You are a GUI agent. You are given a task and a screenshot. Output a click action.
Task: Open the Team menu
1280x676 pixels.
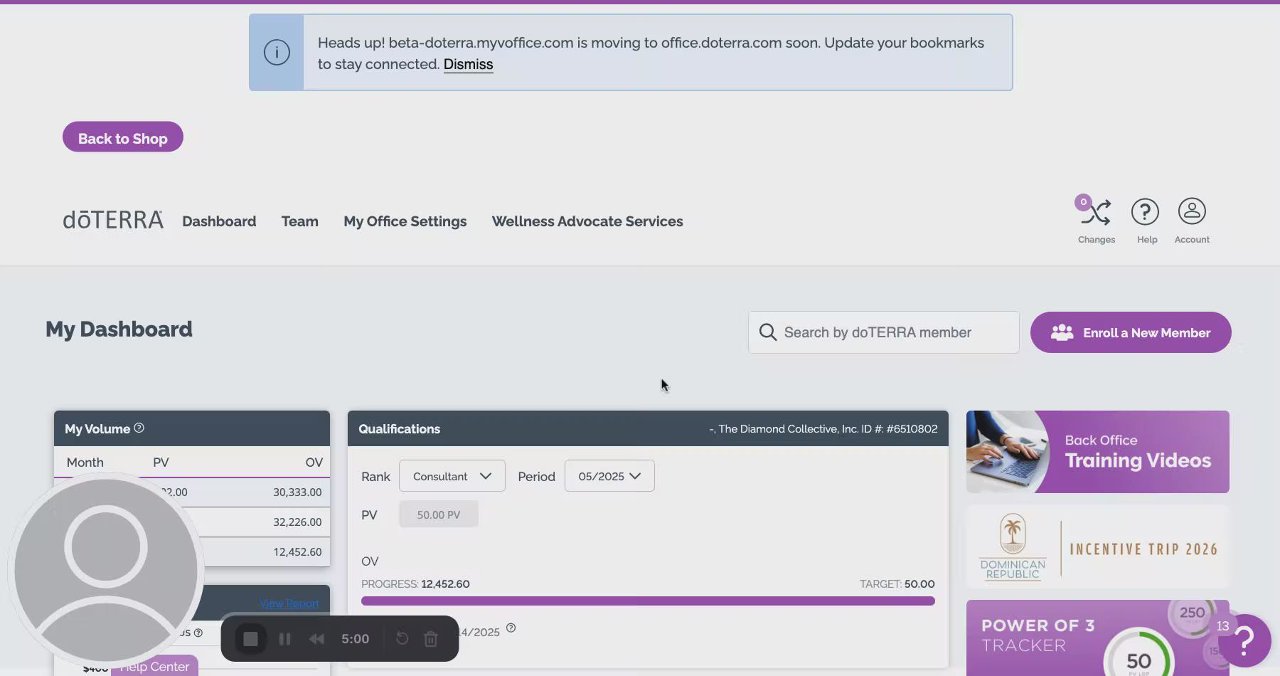[x=300, y=221]
